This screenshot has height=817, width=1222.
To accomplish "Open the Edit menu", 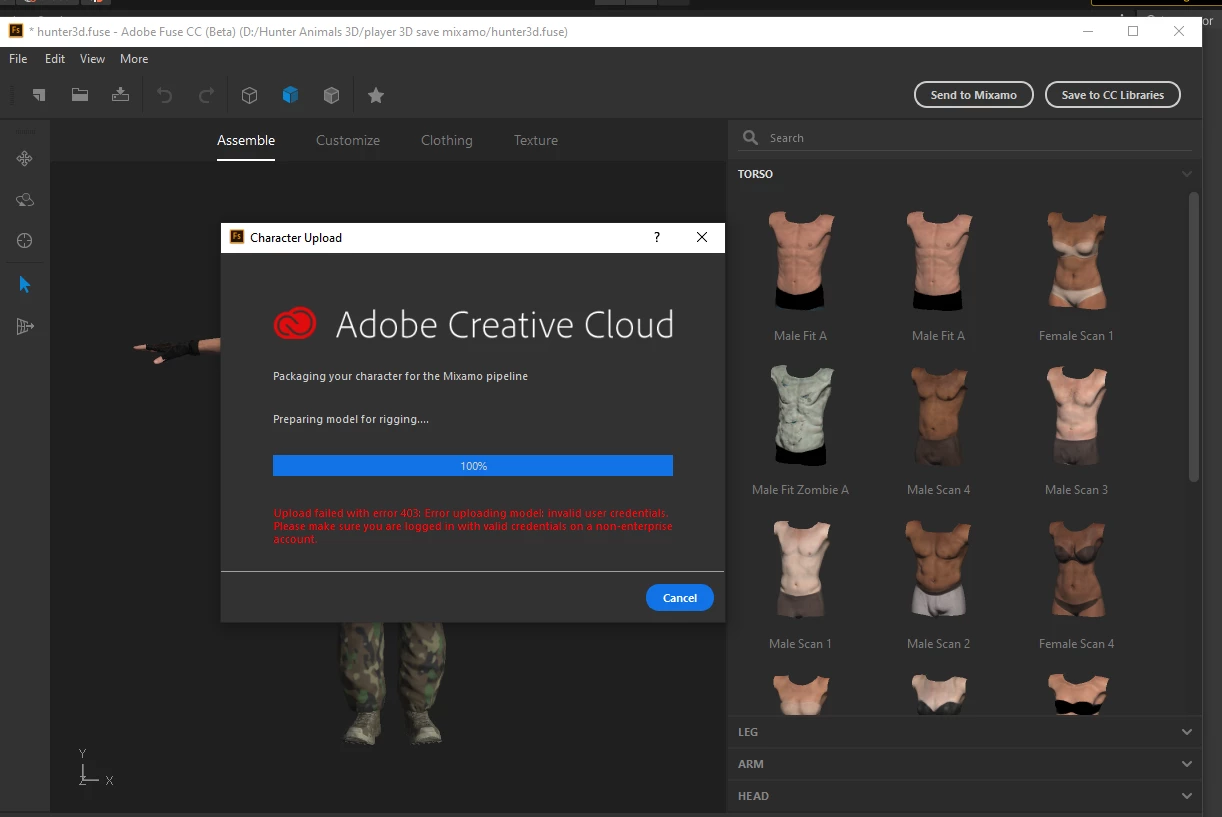I will click(x=55, y=59).
